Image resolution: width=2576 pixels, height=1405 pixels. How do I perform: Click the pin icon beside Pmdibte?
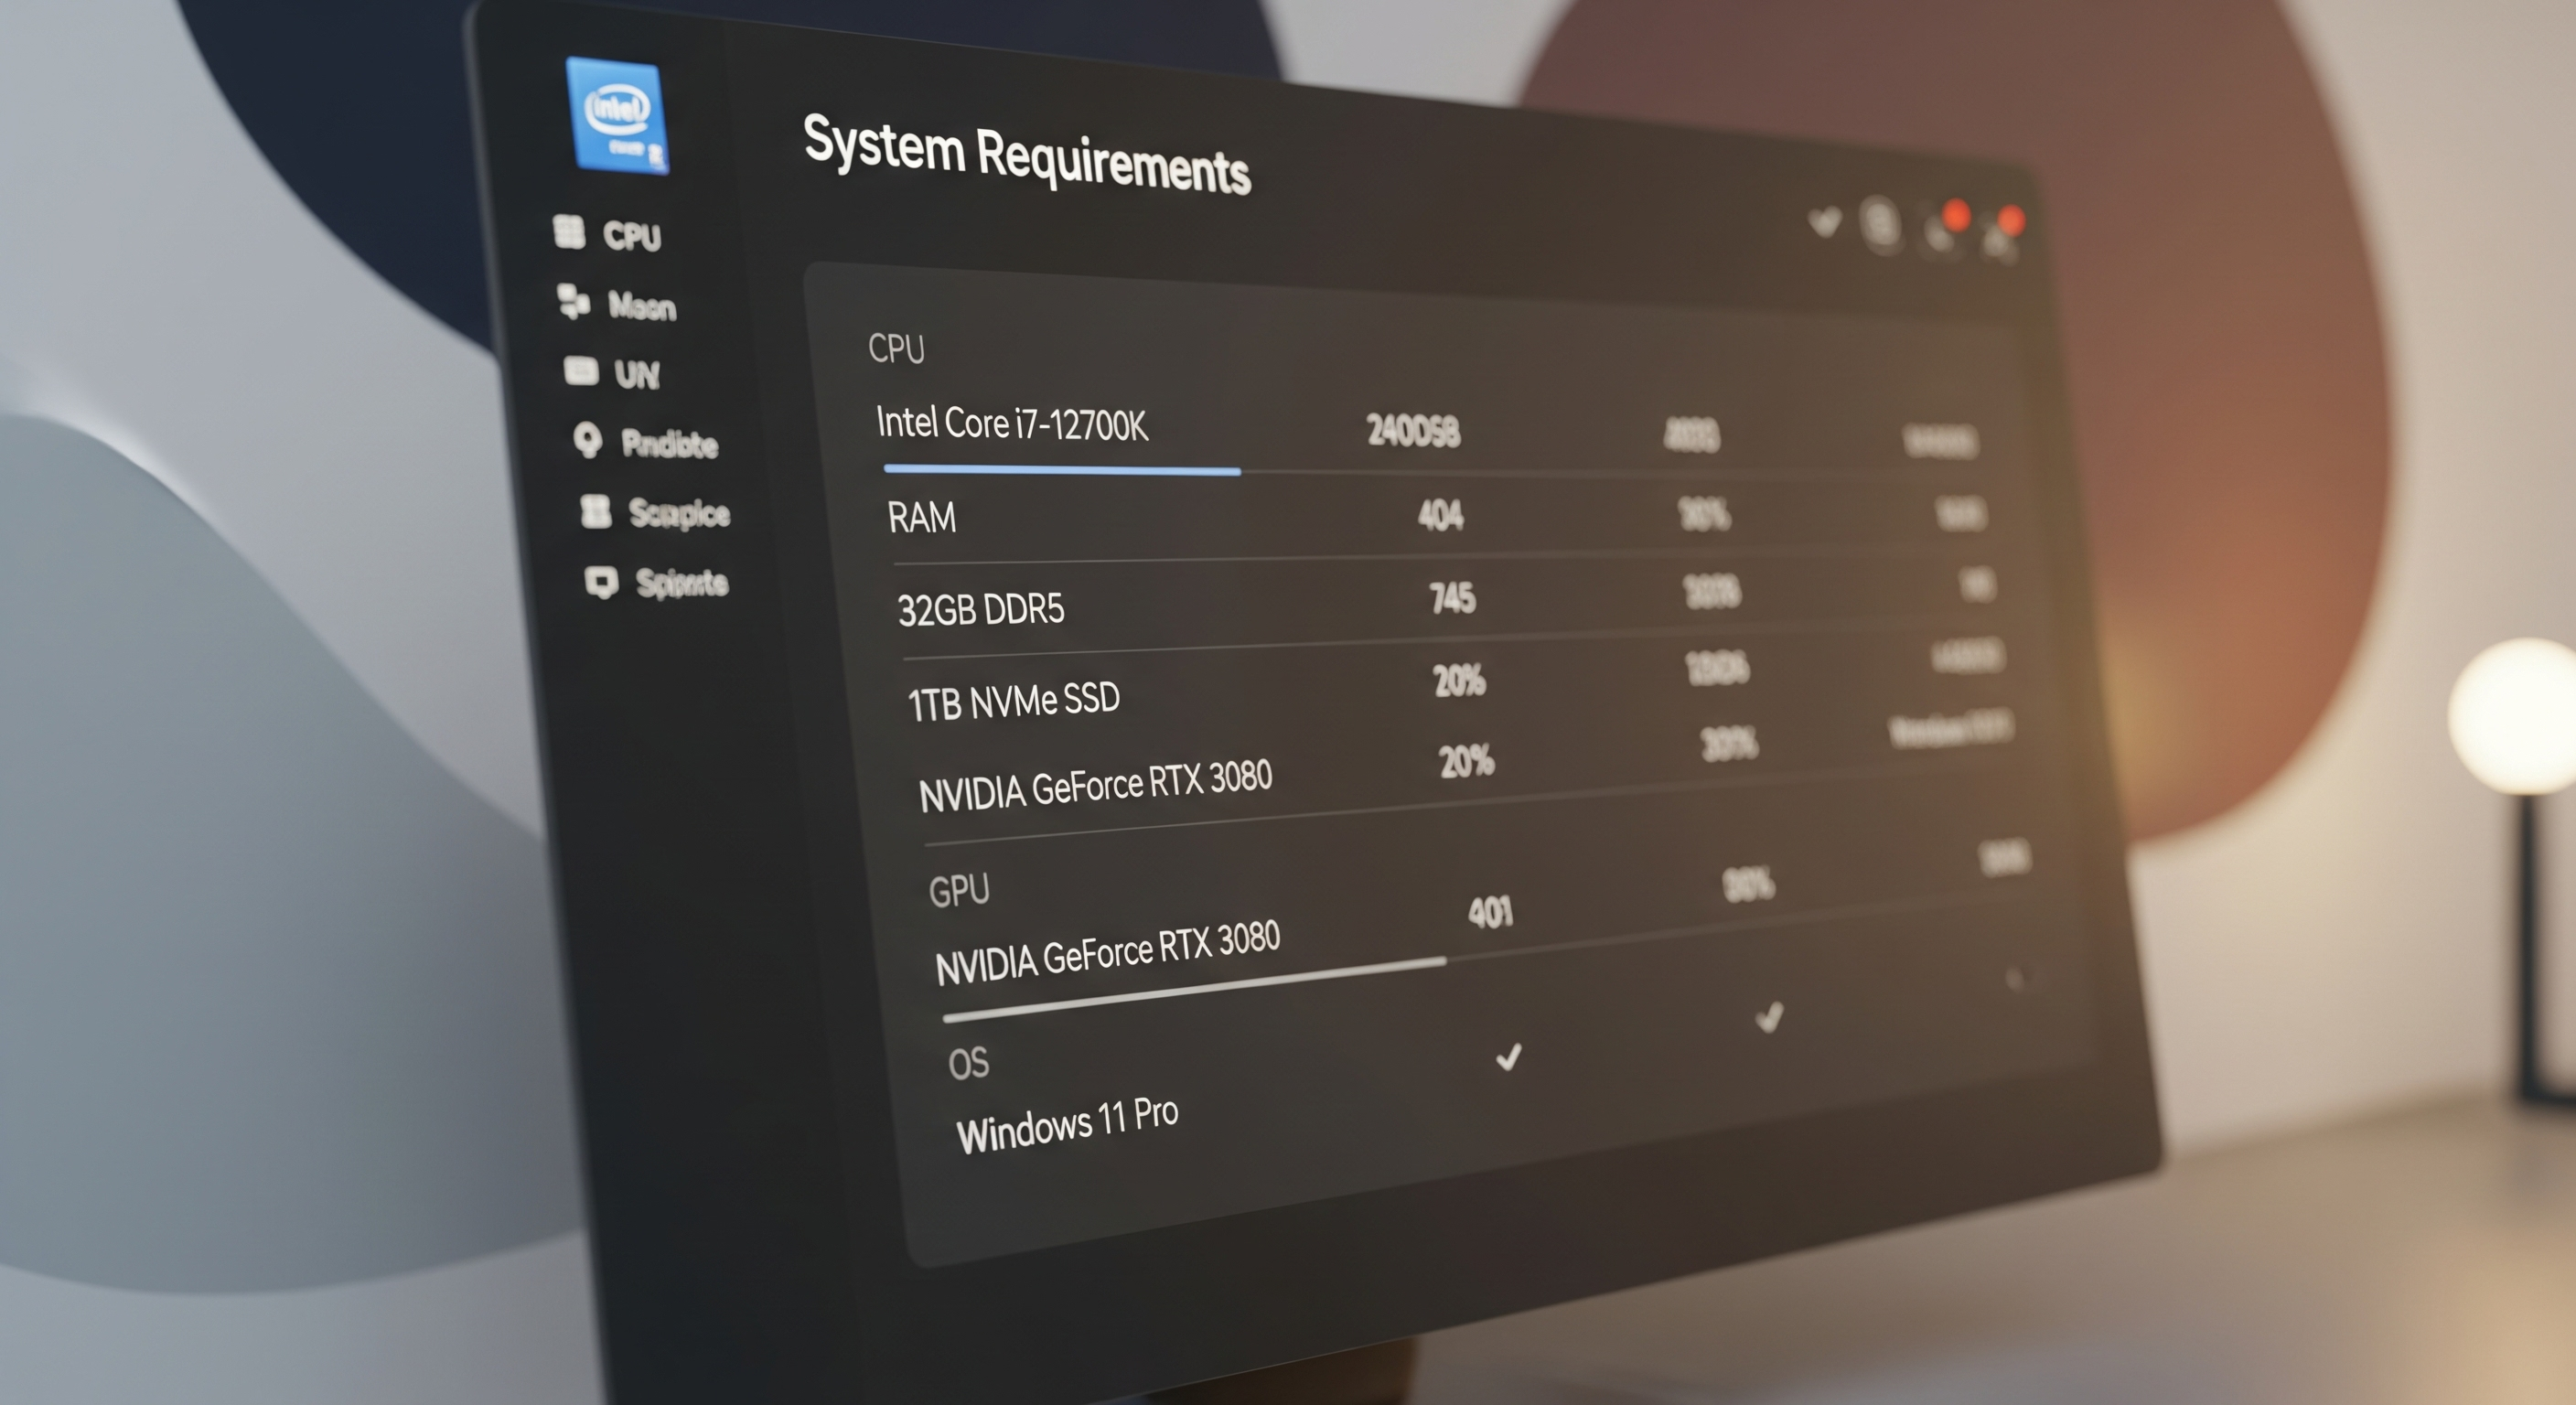[588, 439]
